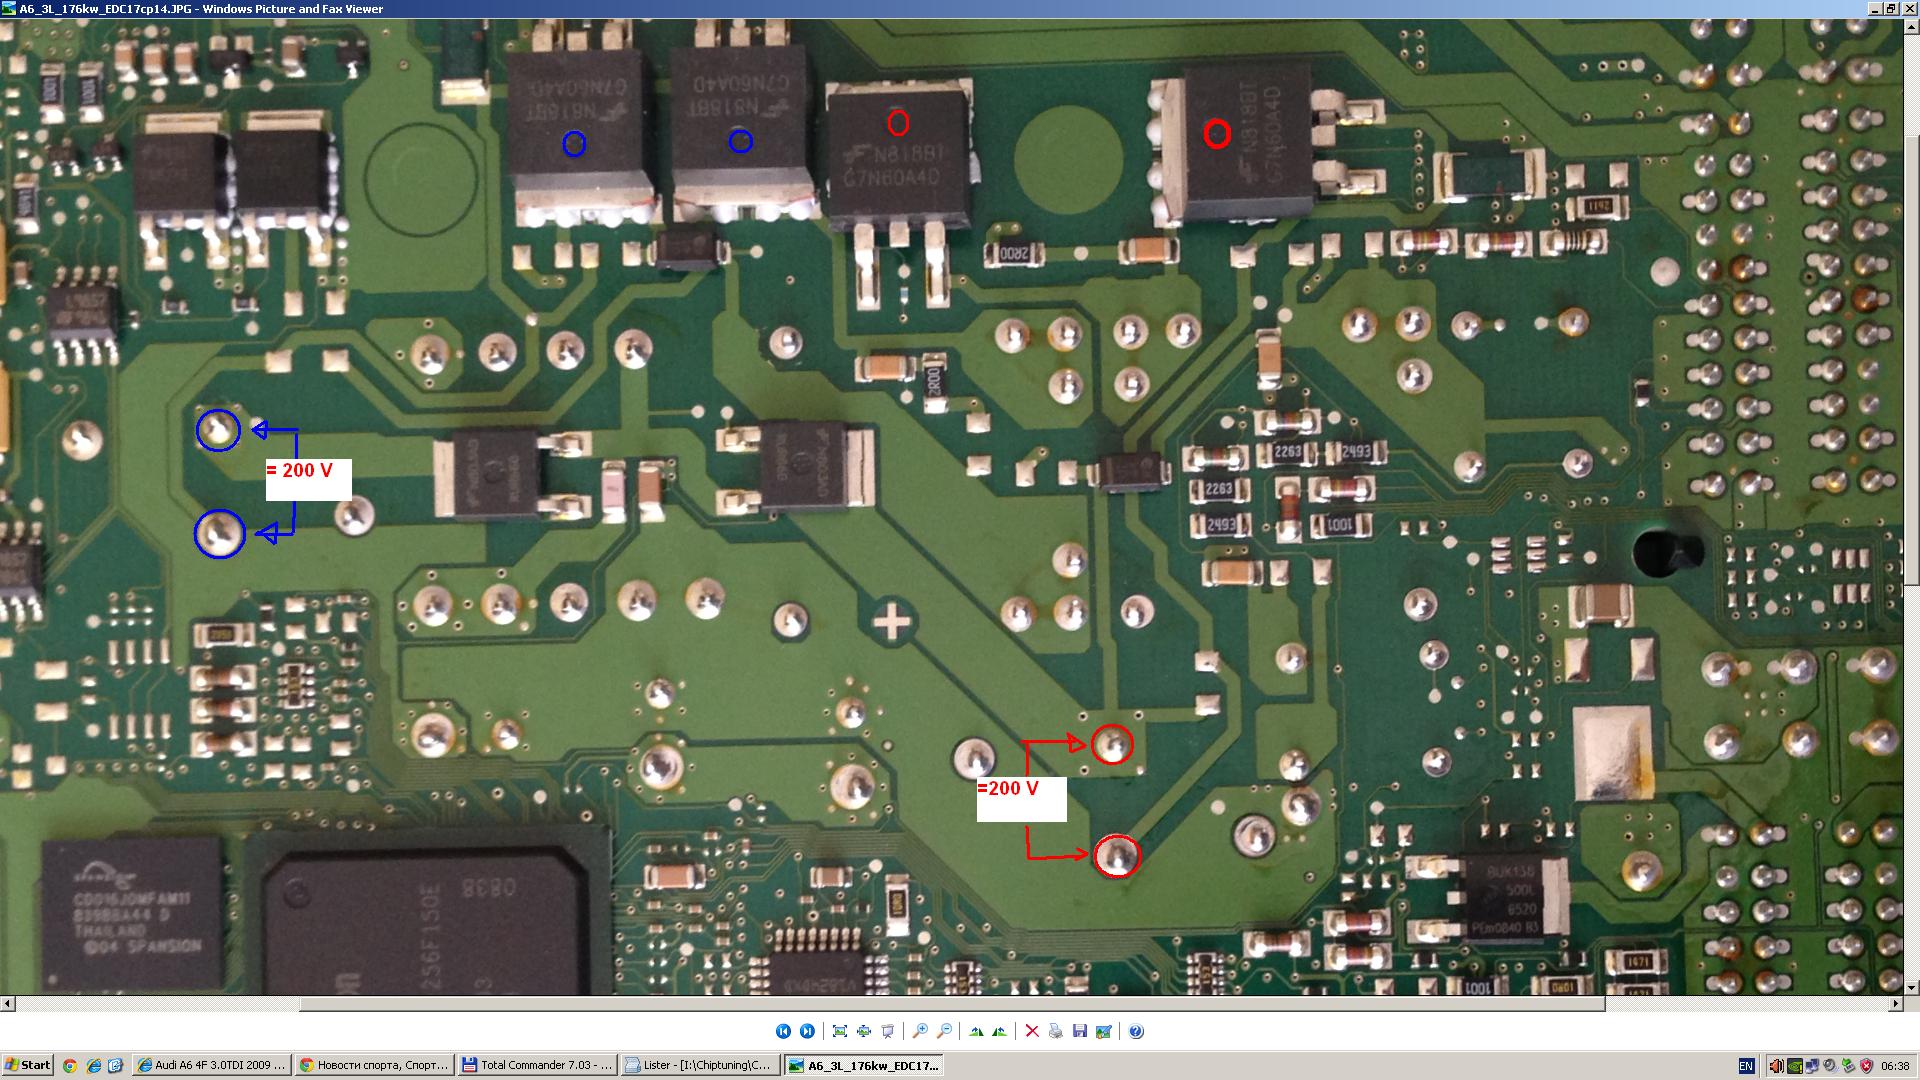Show image at actual size

click(x=863, y=1031)
